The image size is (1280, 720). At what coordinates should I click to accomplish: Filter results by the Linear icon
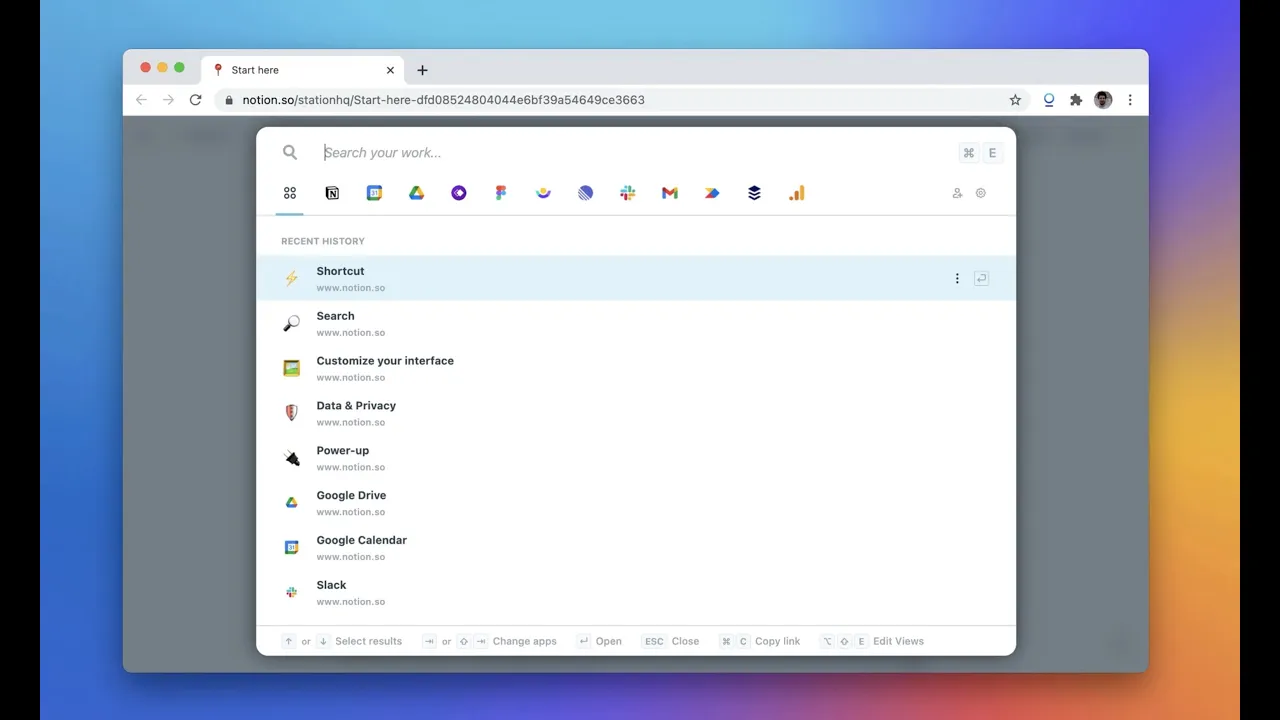pos(585,193)
